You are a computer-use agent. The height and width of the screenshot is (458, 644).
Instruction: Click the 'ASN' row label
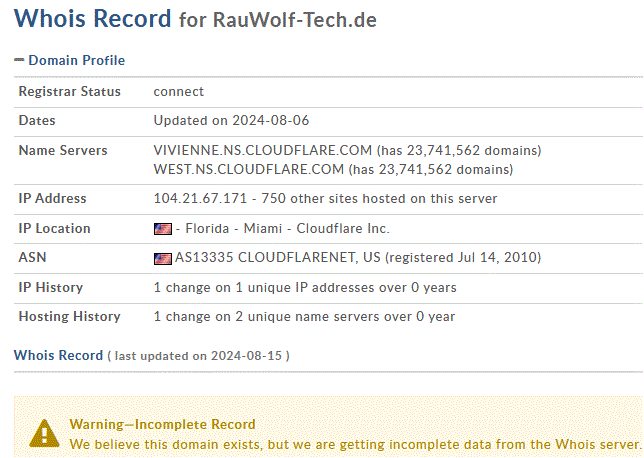(x=32, y=257)
